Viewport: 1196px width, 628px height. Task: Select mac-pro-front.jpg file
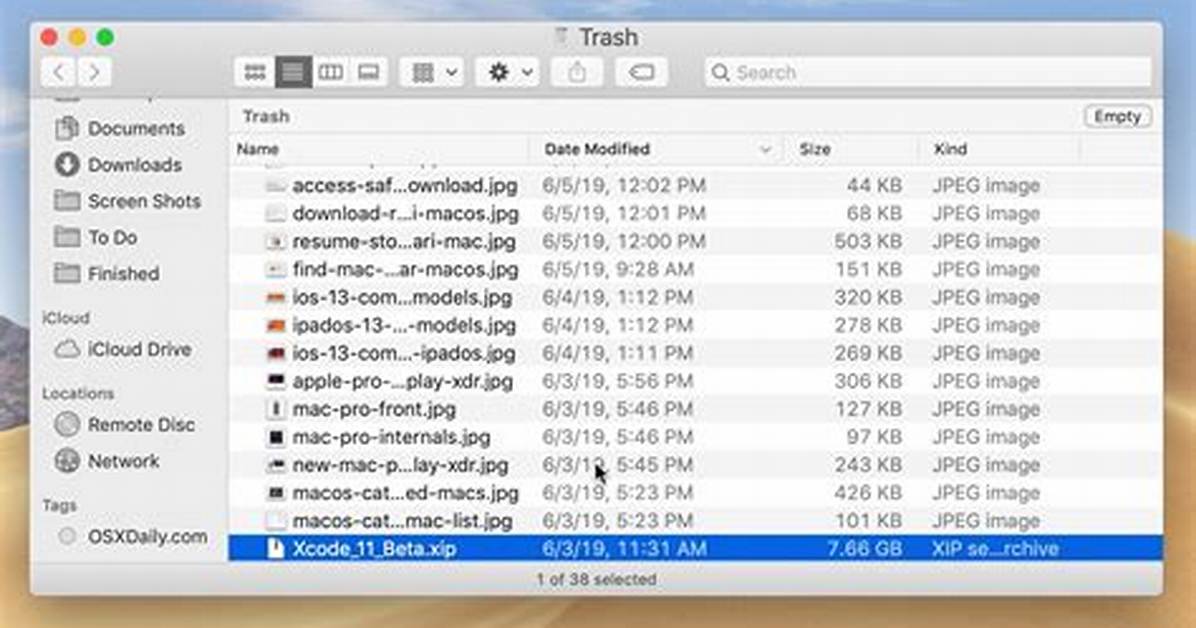tap(695, 409)
